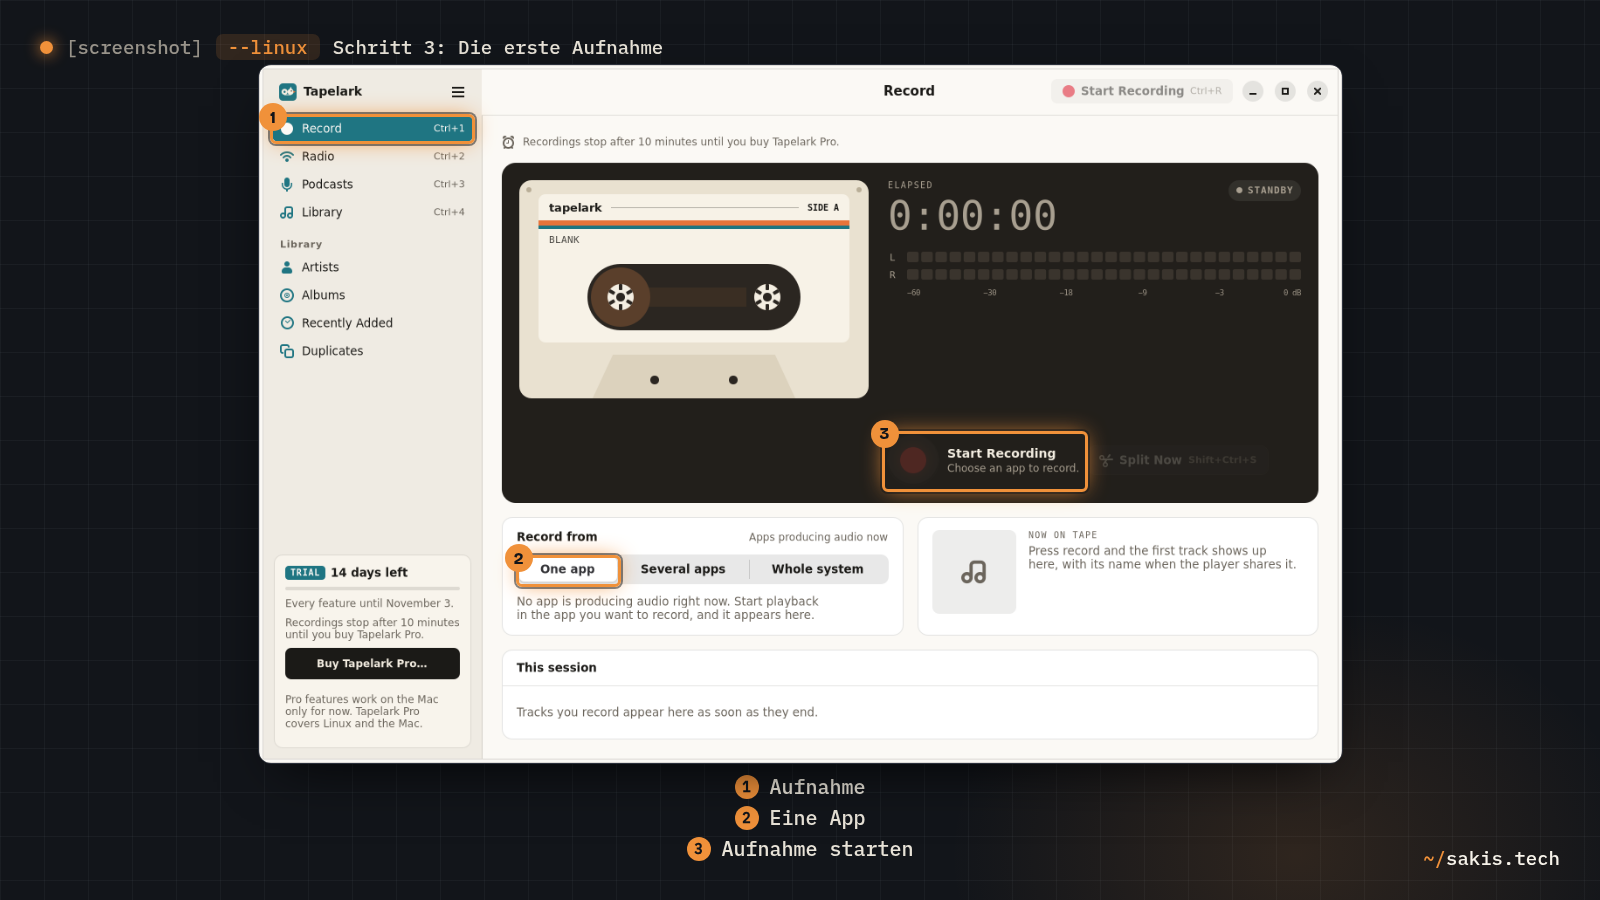The image size is (1600, 900).
Task: Click the SIDE A label on cassette
Action: click(823, 208)
